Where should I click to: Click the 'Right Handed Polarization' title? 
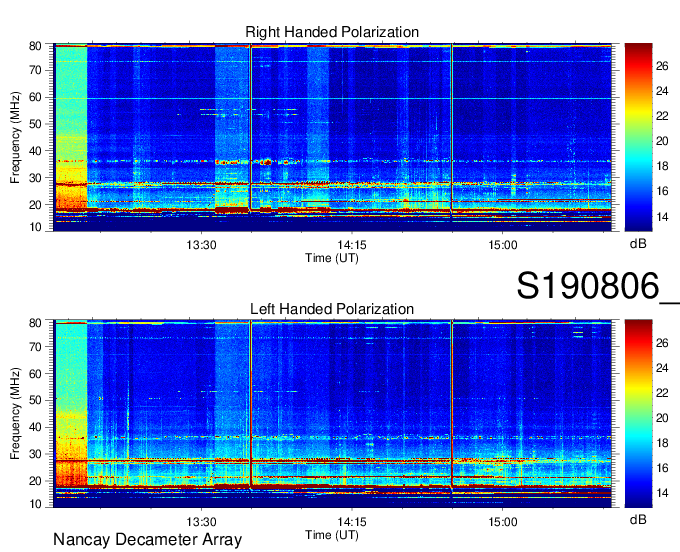332,32
